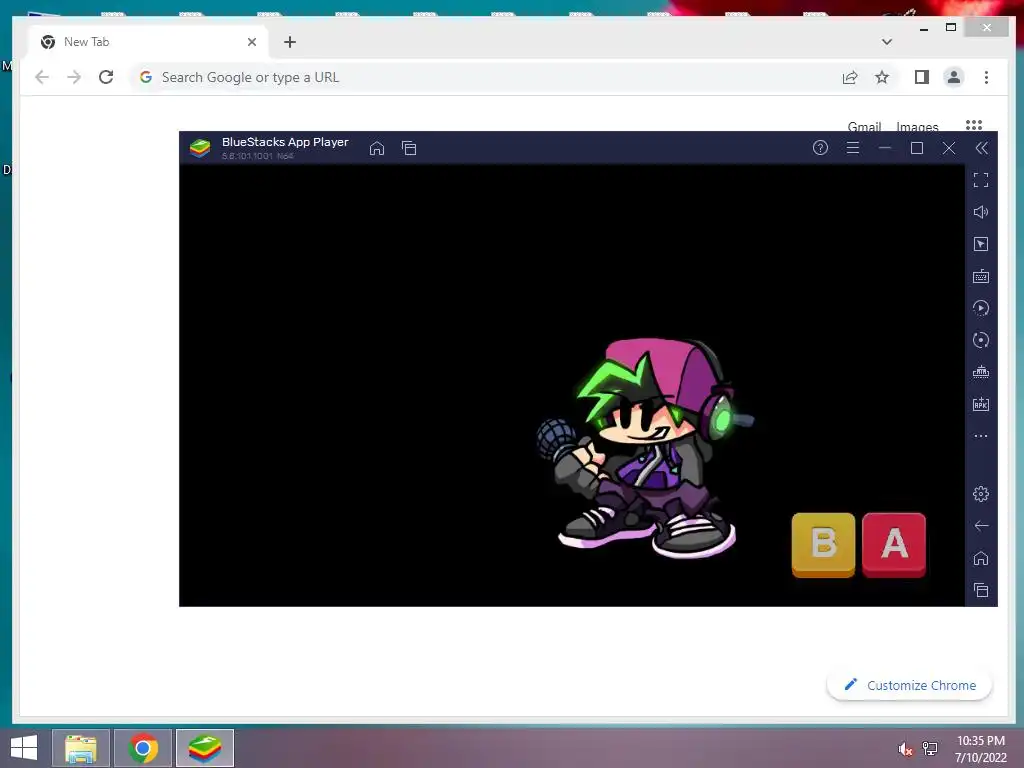Viewport: 1024px width, 768px height.
Task: Tap the red A game button
Action: point(894,545)
